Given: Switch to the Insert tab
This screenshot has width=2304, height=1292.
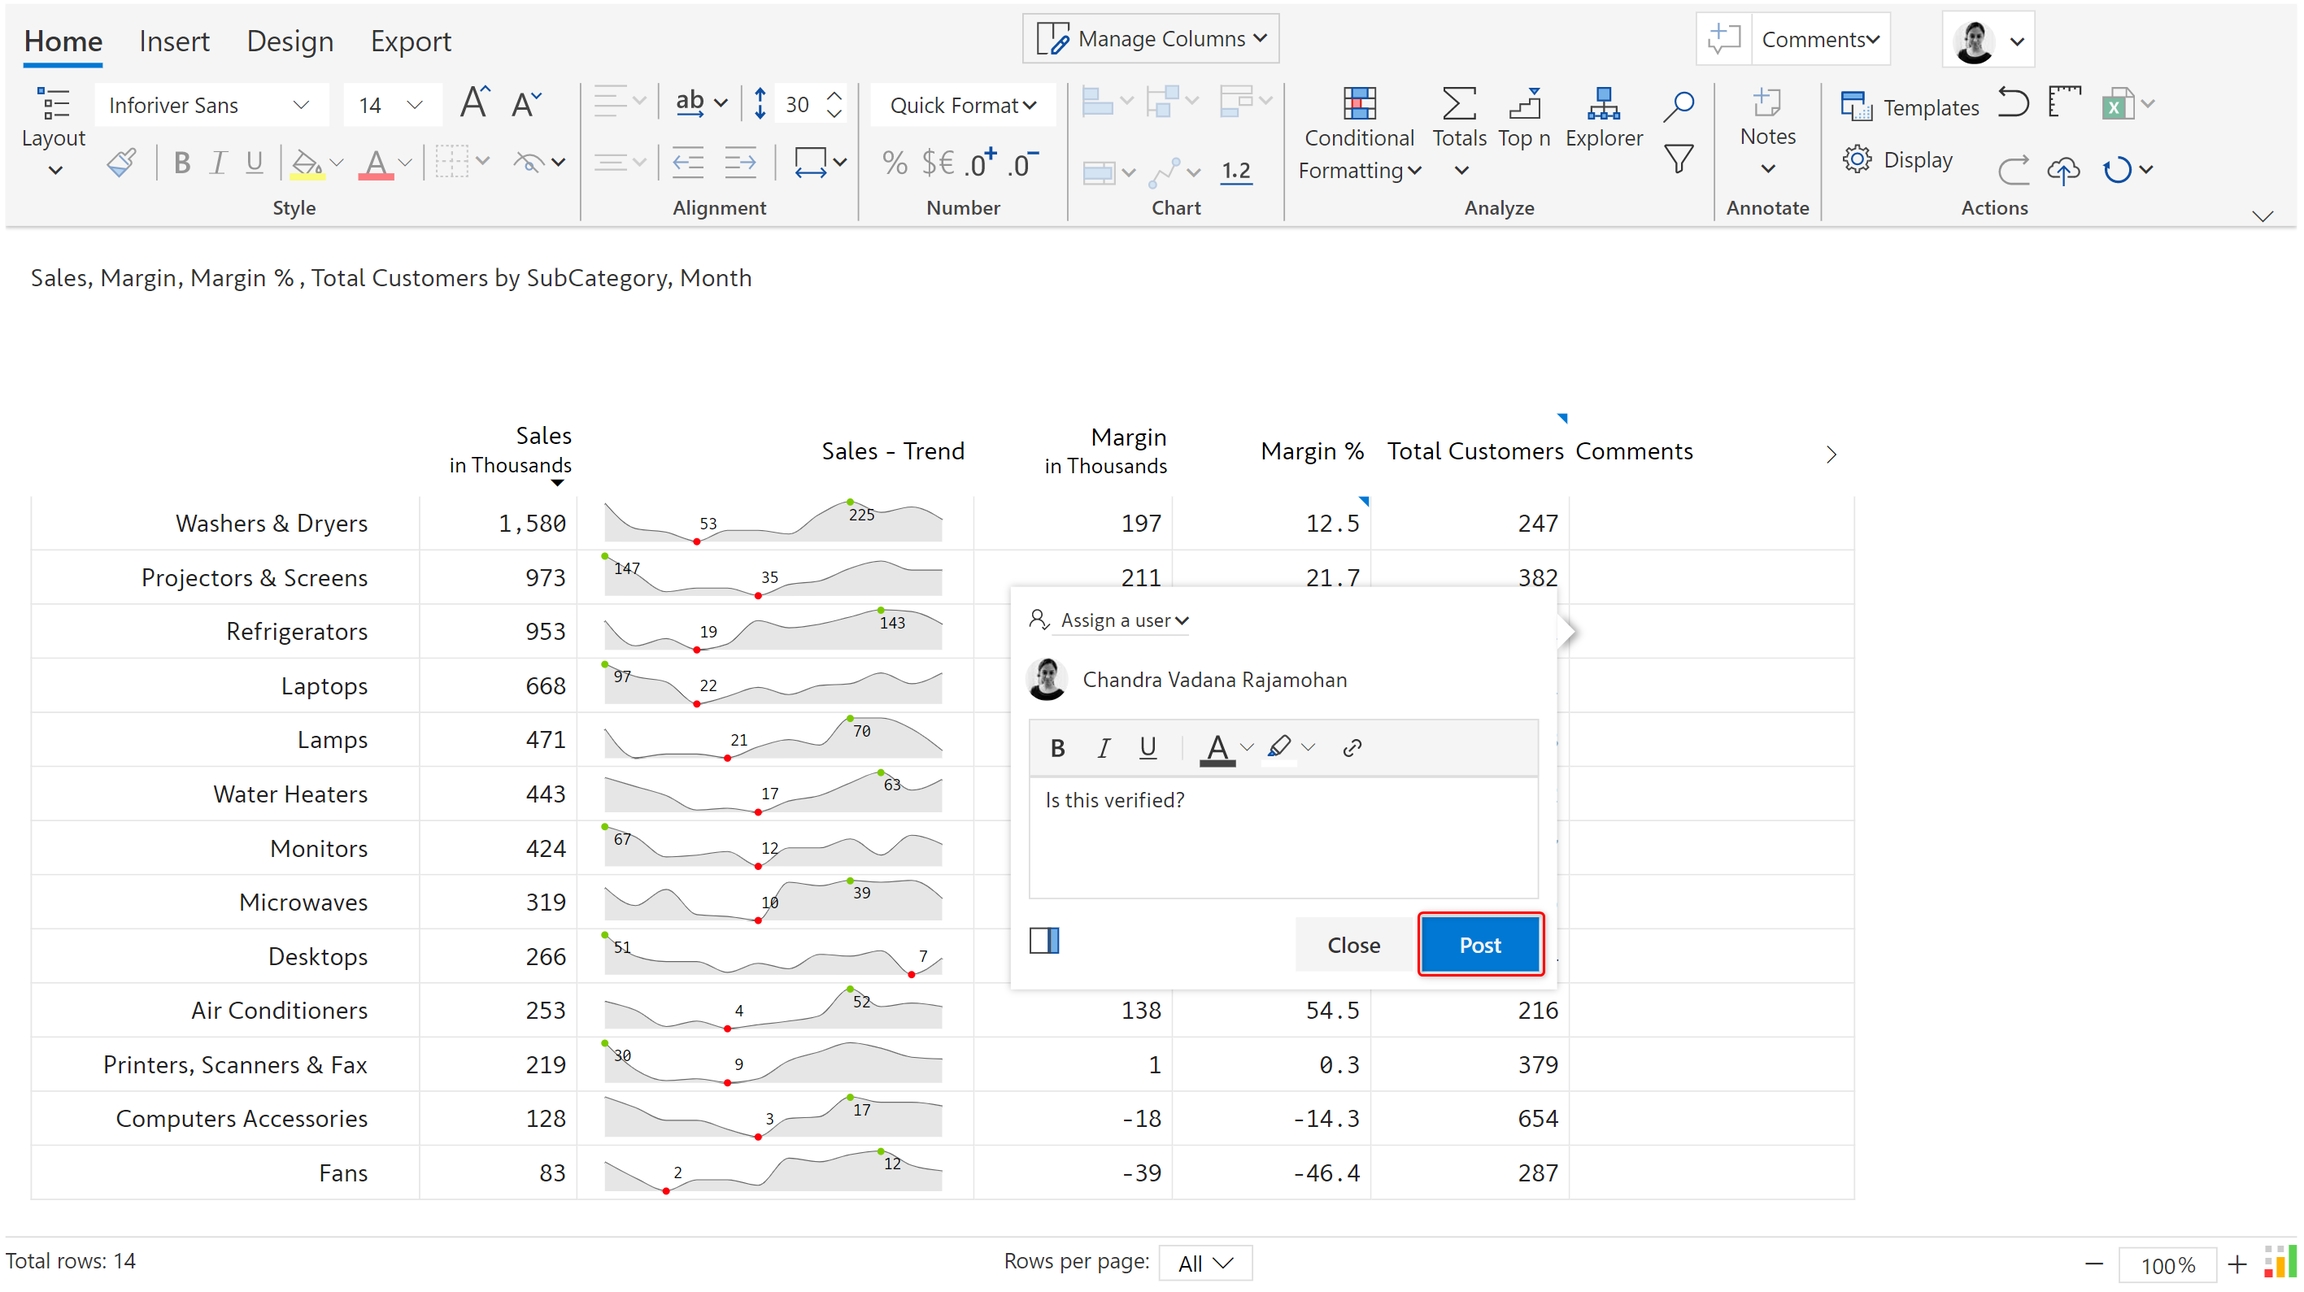Looking at the screenshot, I should click(174, 41).
